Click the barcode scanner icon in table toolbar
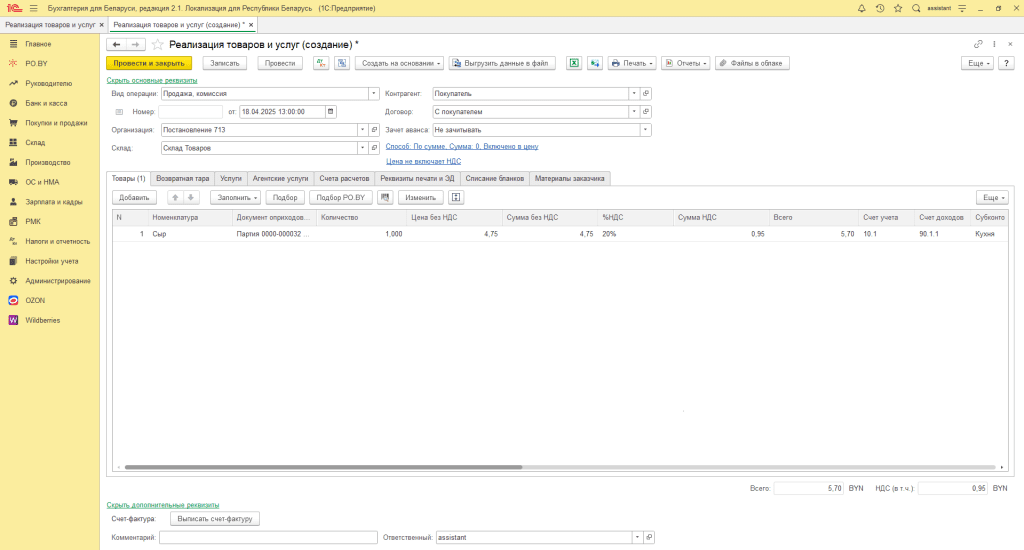 tap(385, 197)
